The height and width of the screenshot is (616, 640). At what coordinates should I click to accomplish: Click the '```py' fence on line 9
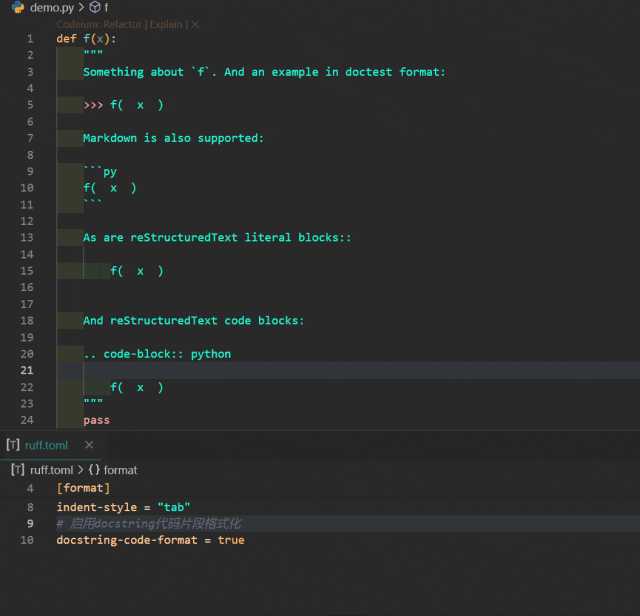[100, 171]
